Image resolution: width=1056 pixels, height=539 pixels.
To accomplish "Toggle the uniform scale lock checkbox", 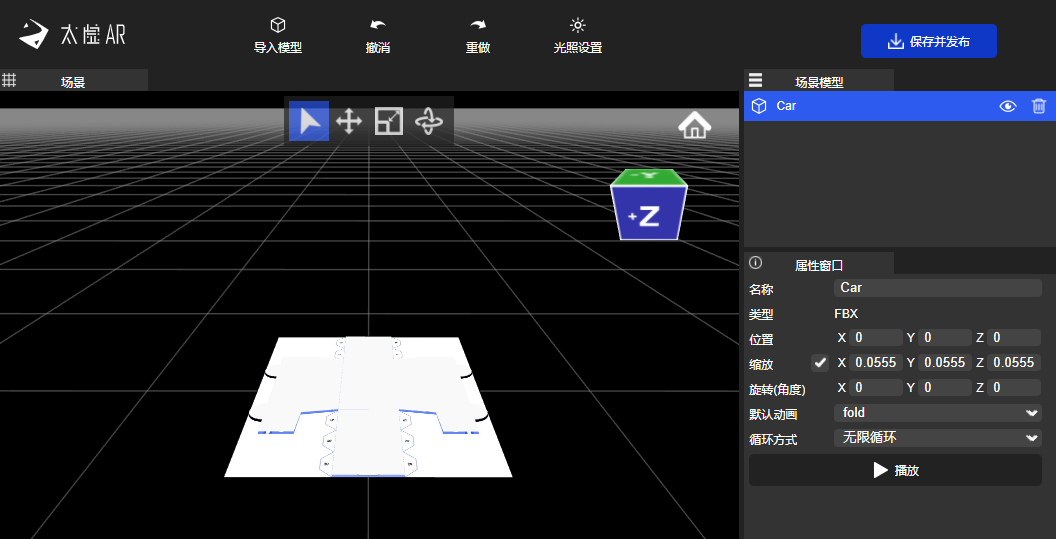I will (x=820, y=362).
